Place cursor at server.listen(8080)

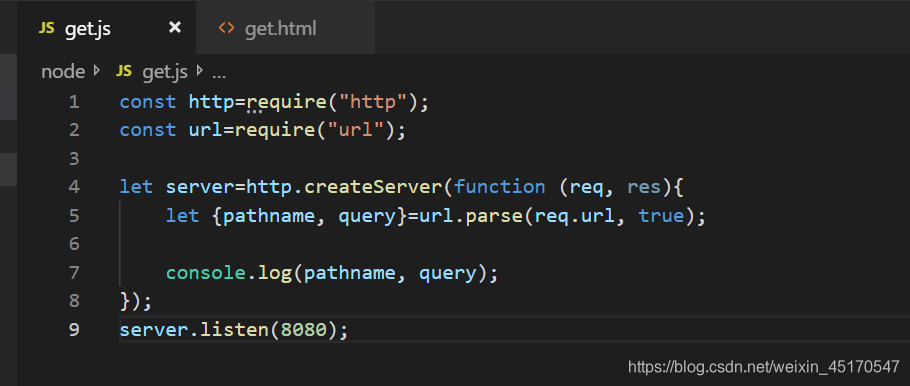(x=234, y=330)
